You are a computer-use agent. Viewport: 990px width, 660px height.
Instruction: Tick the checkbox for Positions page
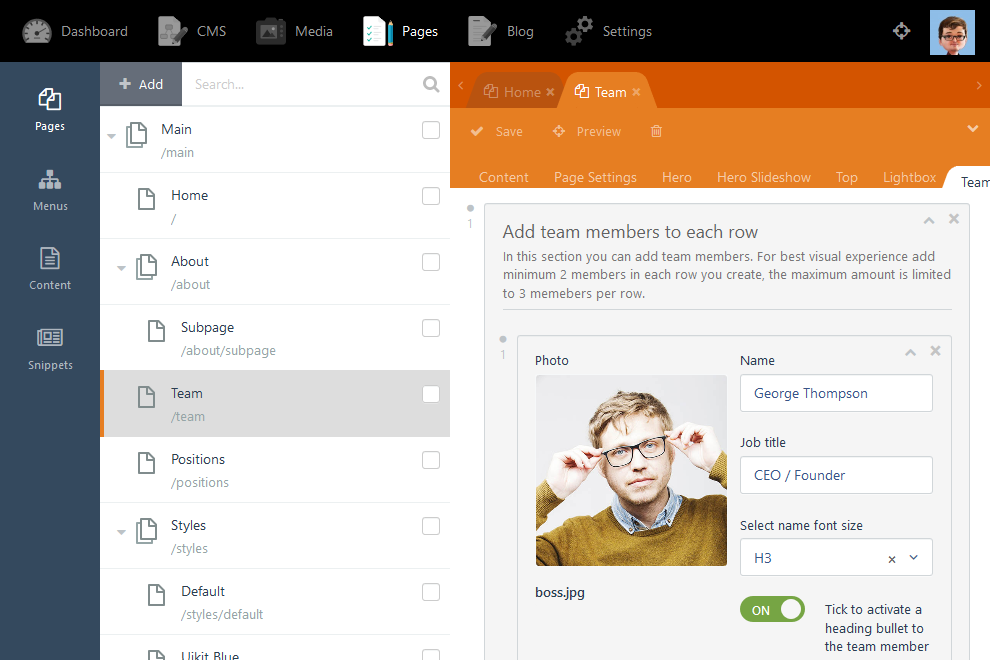pos(431,460)
